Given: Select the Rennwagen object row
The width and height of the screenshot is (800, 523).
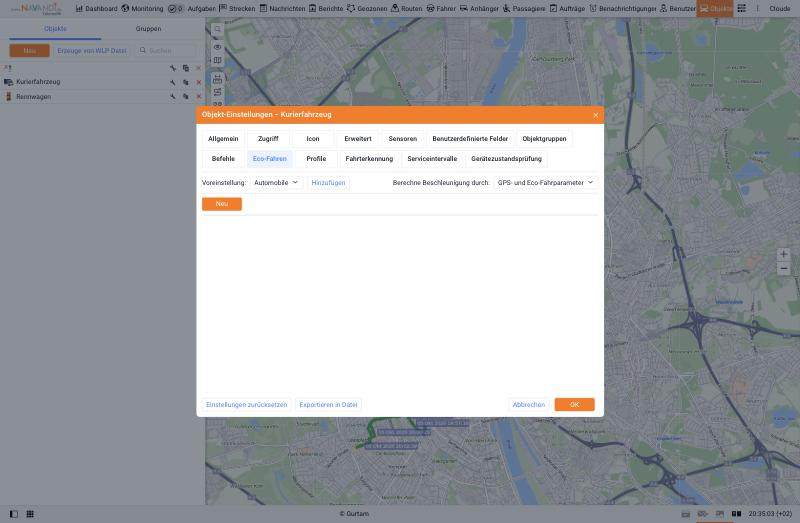Looking at the screenshot, I should tap(102, 96).
